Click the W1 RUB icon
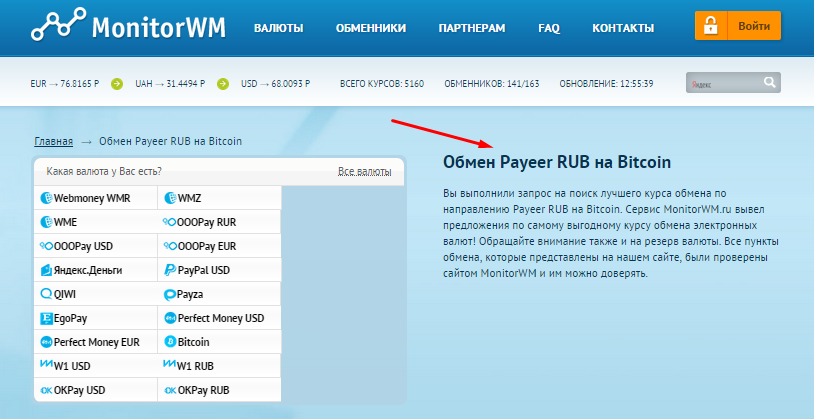Viewport: 814px width, 419px height. [x=170, y=364]
